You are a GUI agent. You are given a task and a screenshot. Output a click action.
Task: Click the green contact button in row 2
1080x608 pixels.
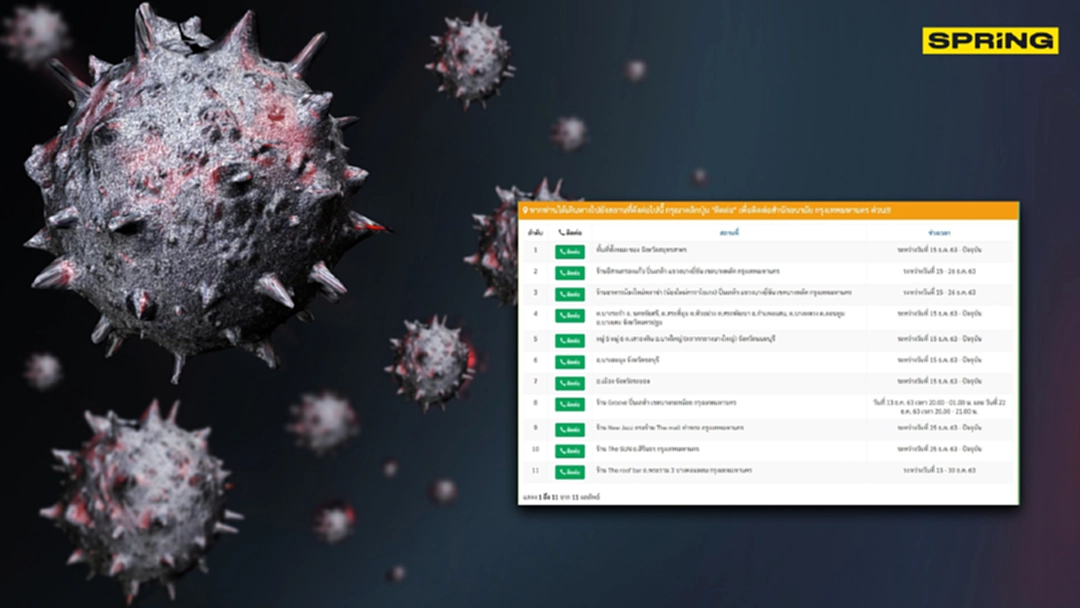click(x=570, y=273)
